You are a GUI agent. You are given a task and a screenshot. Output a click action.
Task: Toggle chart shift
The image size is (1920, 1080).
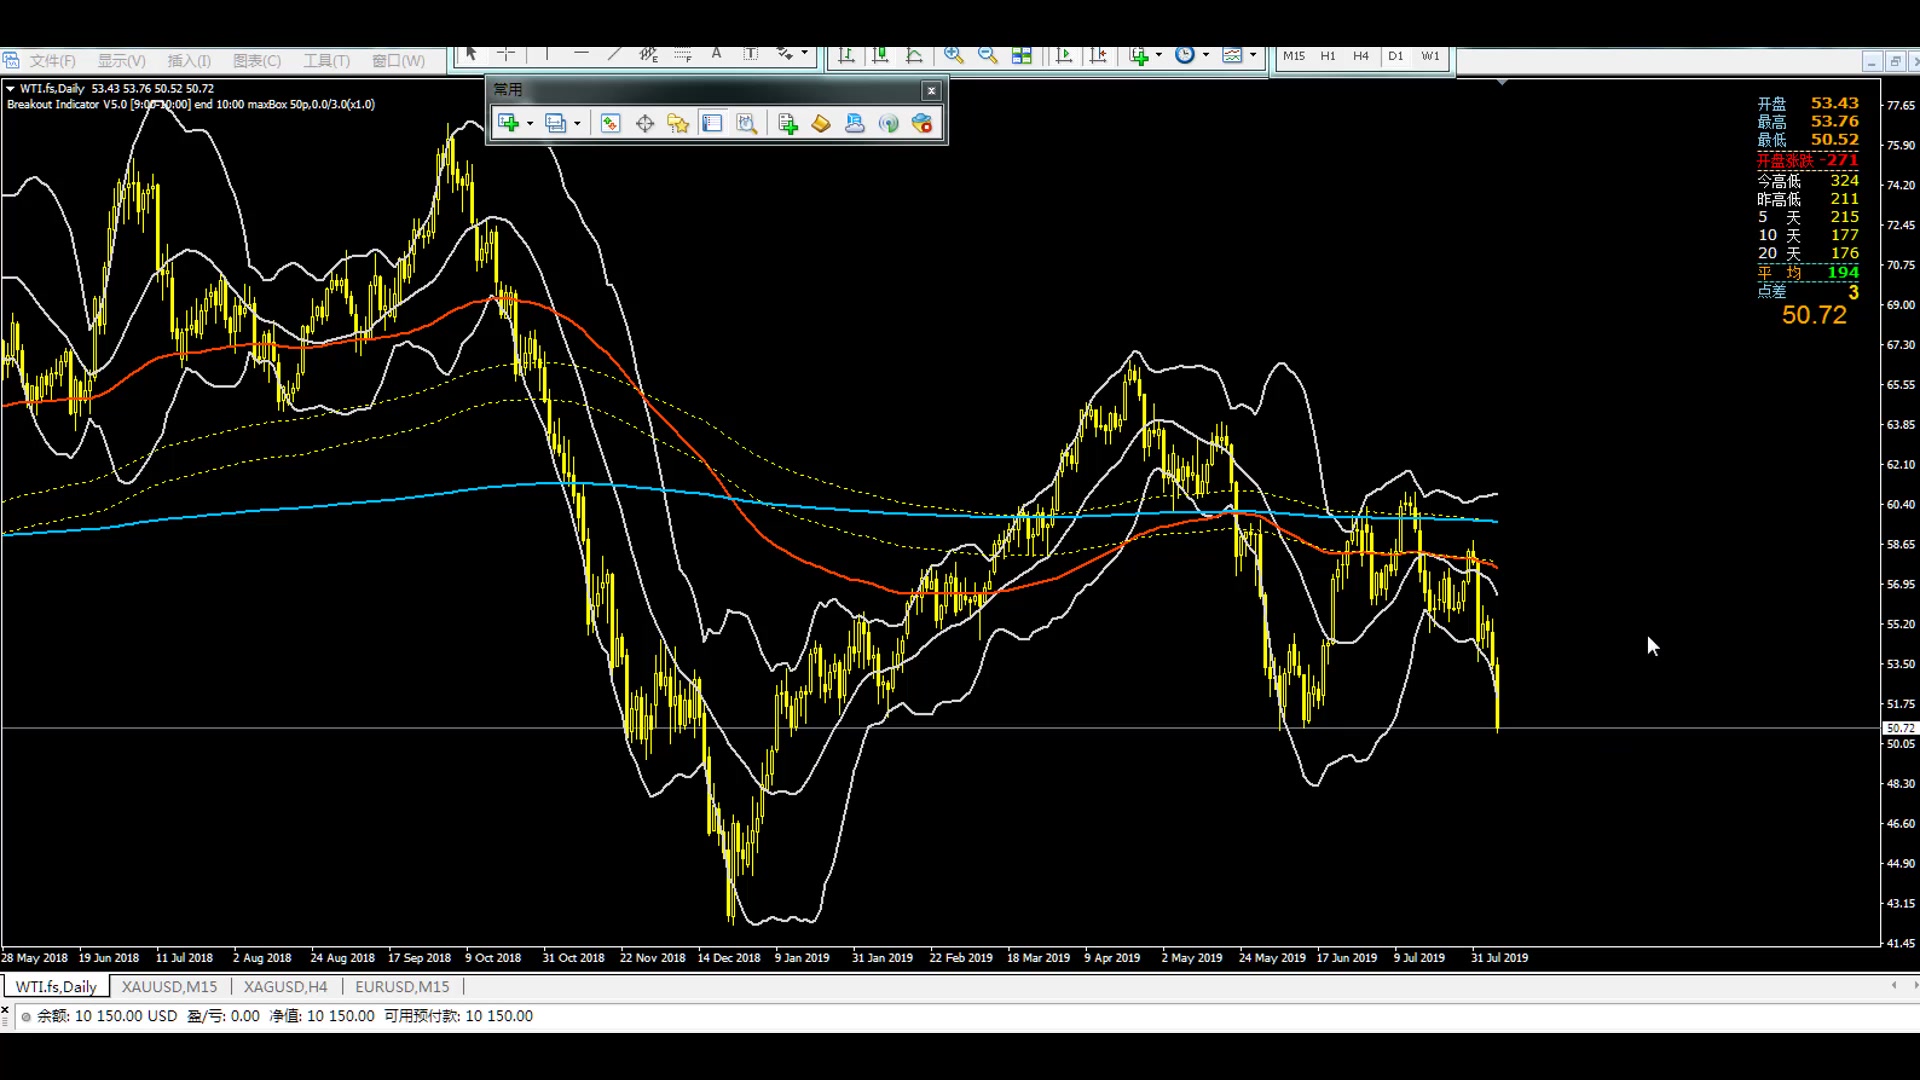[1098, 56]
